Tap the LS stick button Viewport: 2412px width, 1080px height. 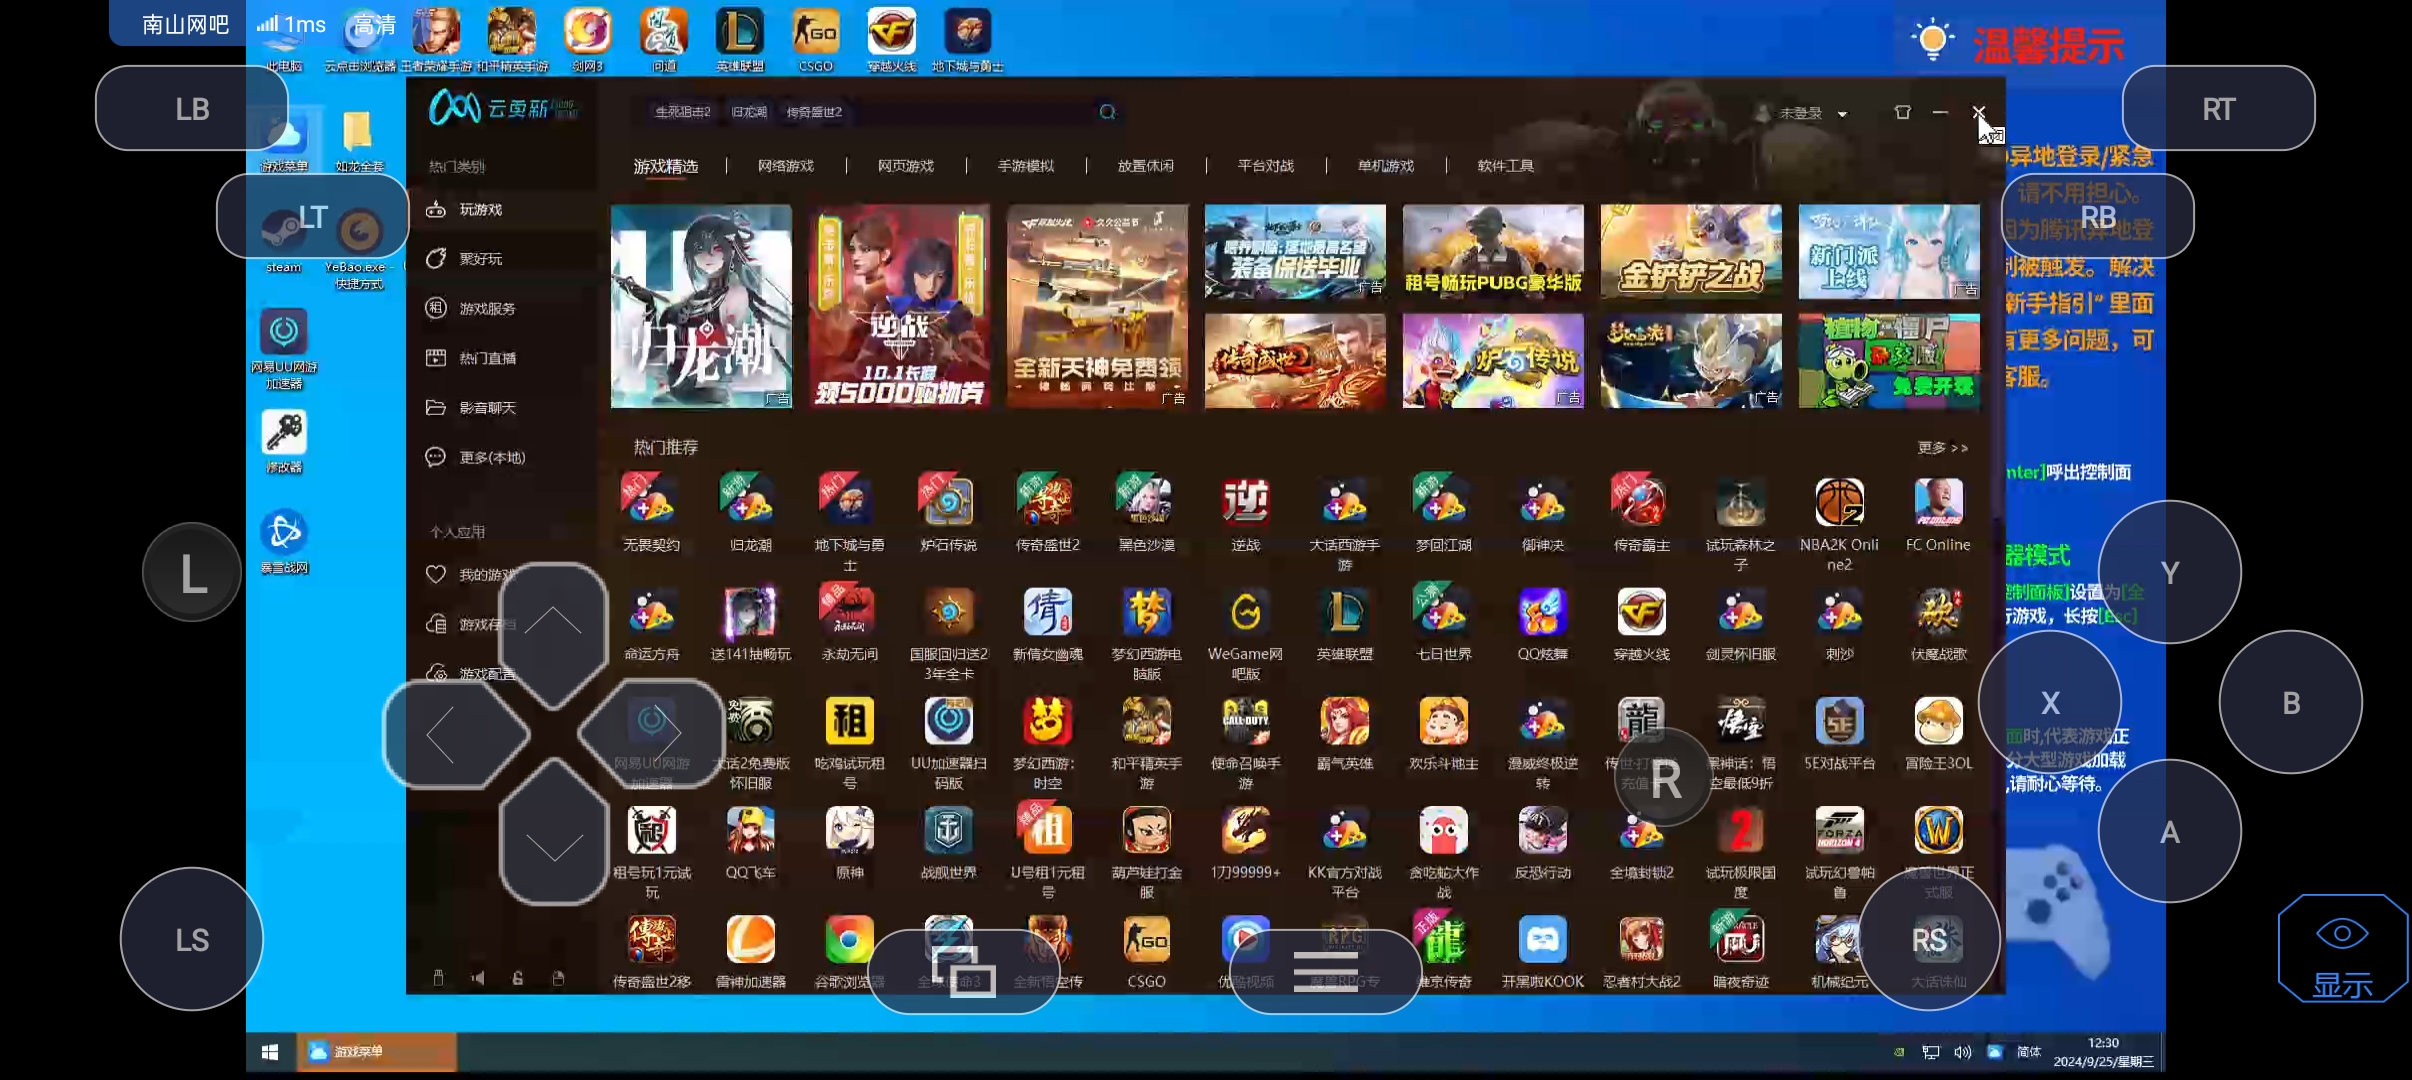[191, 939]
